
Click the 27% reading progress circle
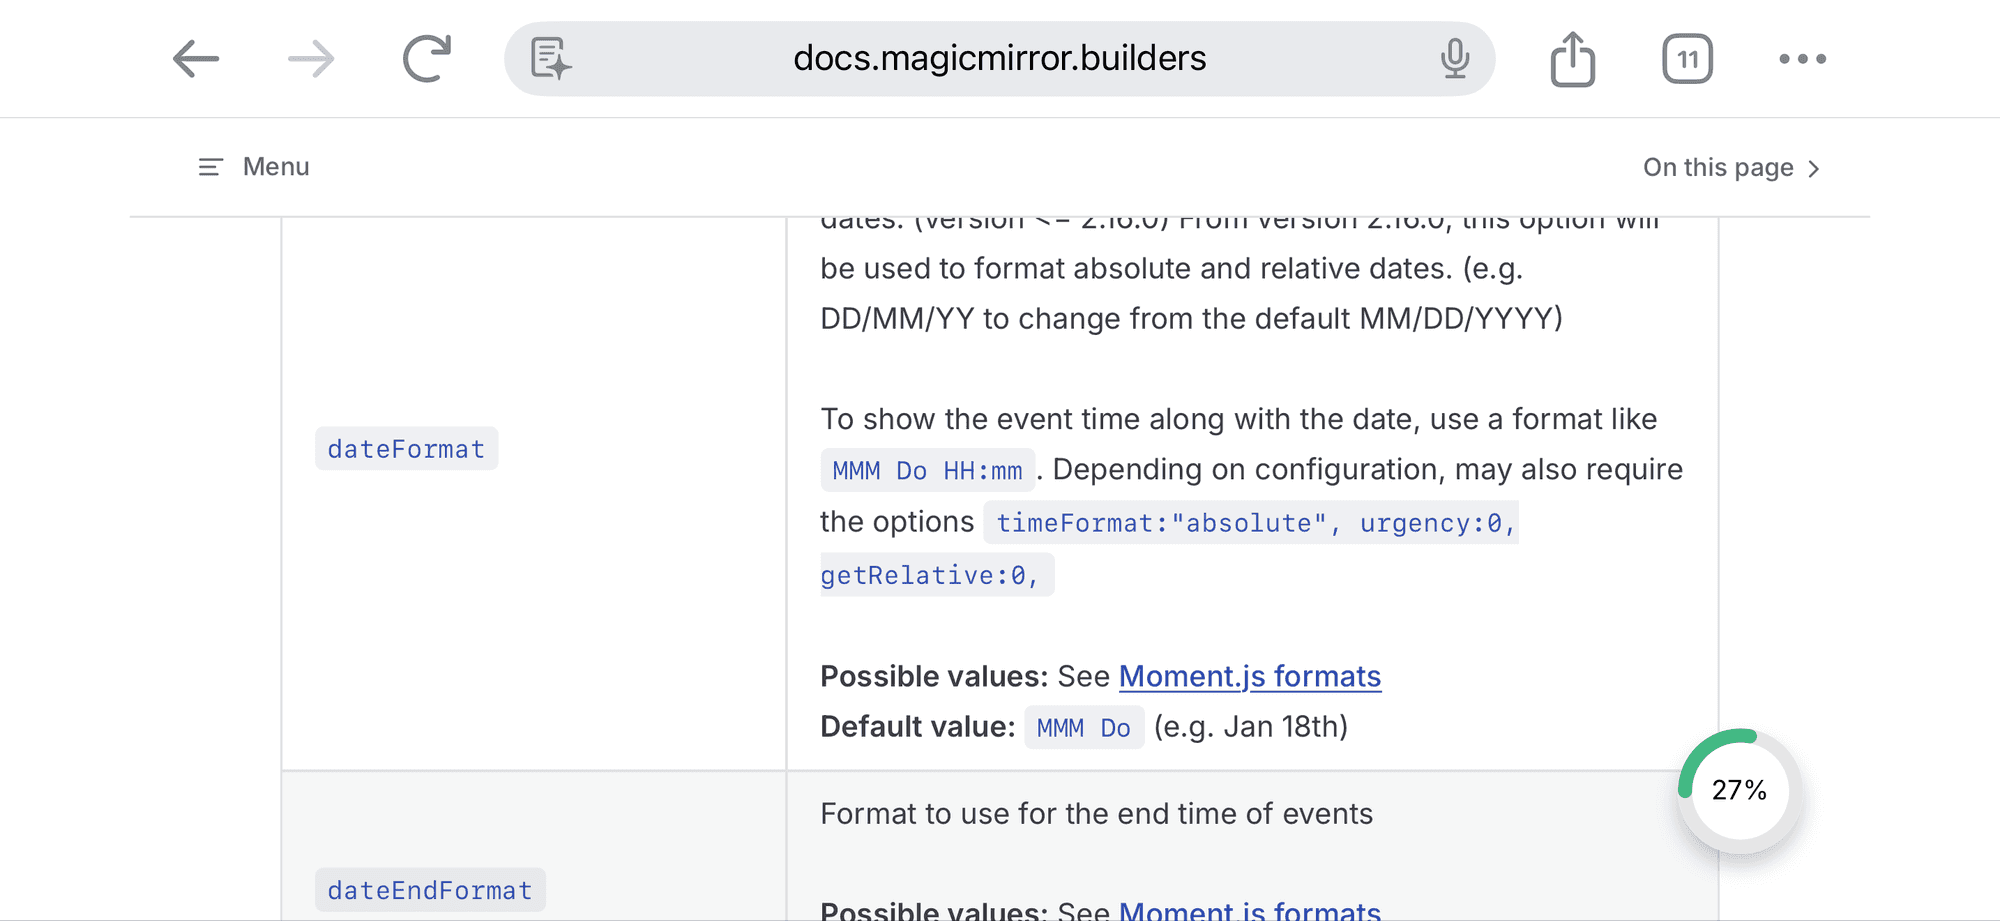(1739, 790)
